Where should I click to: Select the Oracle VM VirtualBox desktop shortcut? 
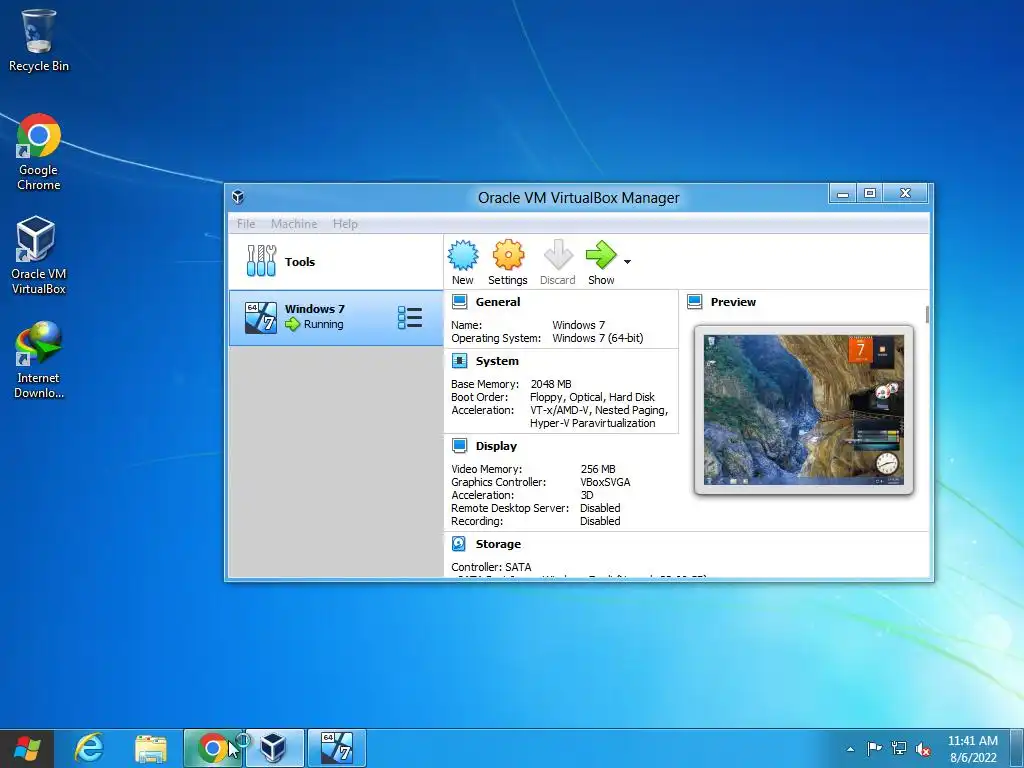pyautogui.click(x=39, y=255)
